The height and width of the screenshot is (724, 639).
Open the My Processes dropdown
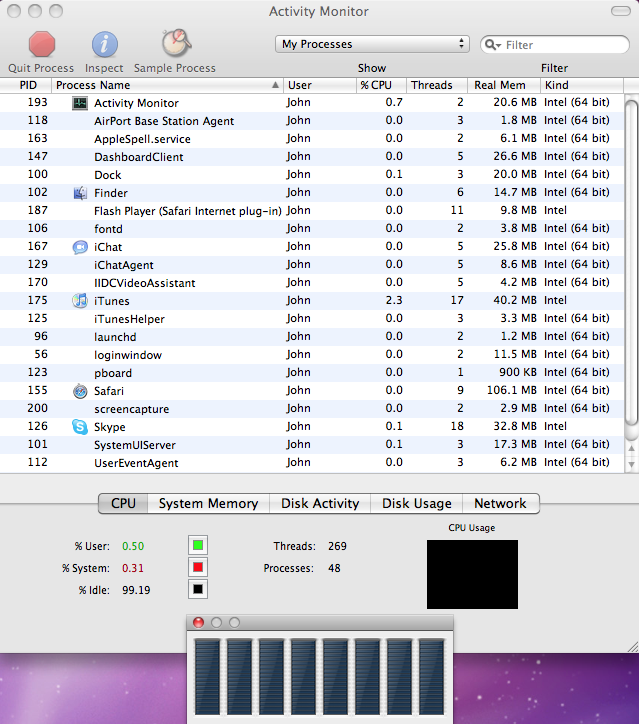tap(372, 44)
